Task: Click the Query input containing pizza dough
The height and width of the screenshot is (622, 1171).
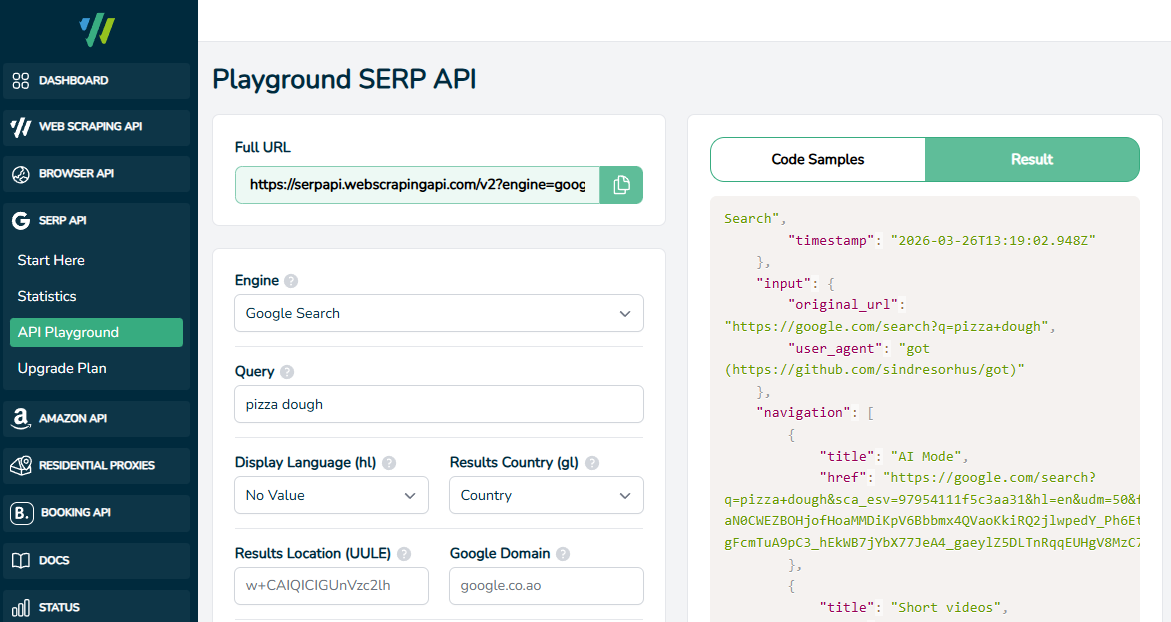Action: click(438, 404)
